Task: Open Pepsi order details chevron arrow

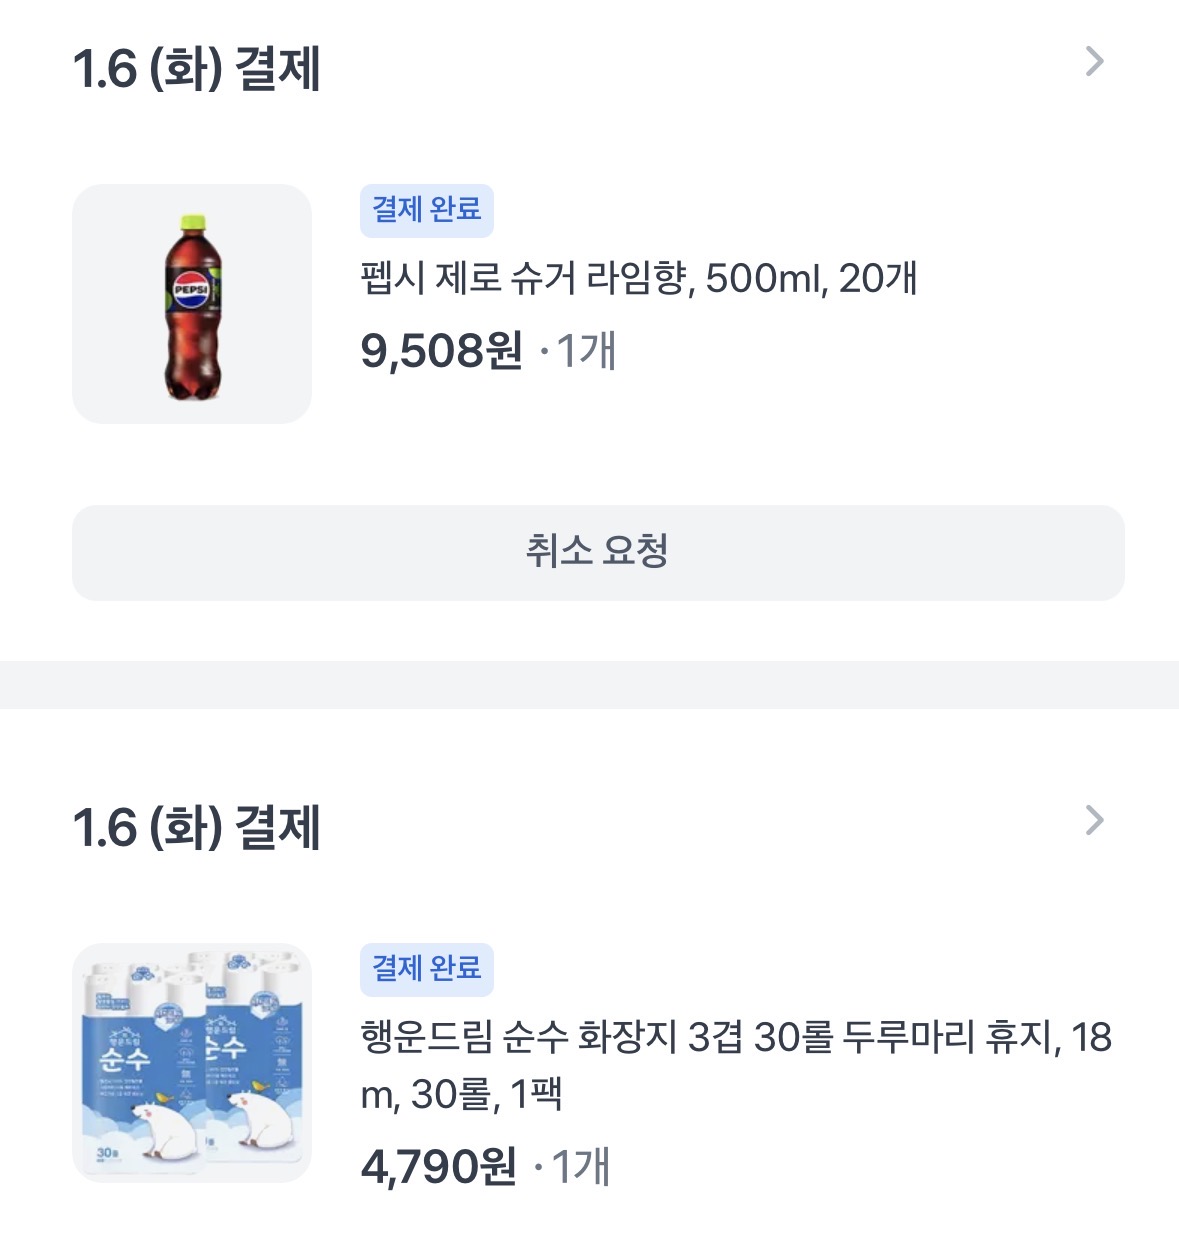Action: click(x=1094, y=62)
